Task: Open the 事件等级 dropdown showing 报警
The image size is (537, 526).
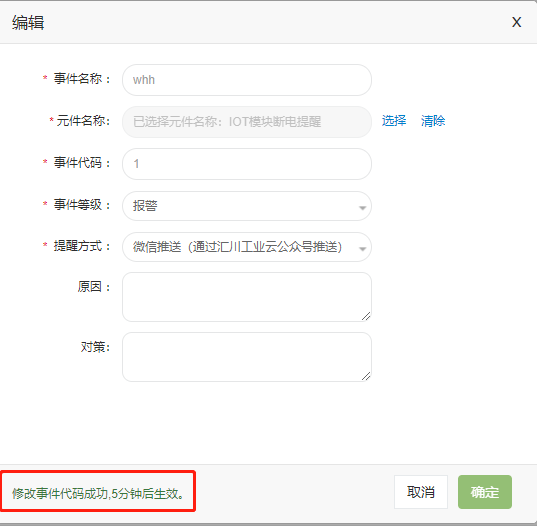Action: coord(247,206)
